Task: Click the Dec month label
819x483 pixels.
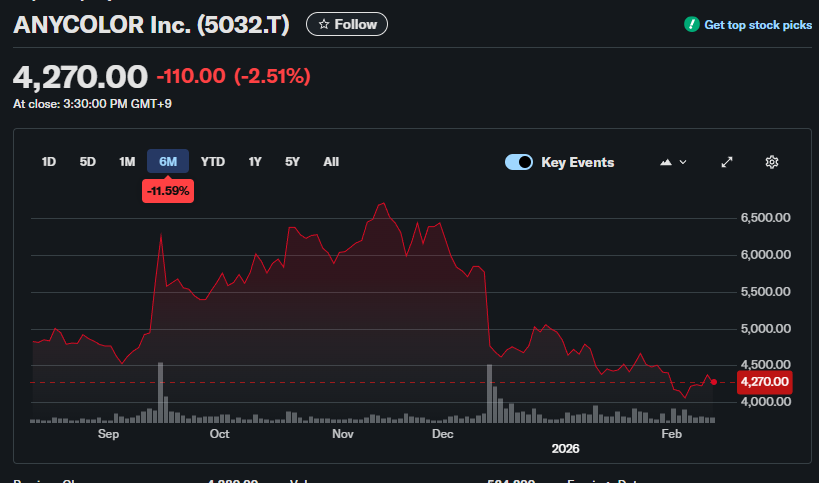Action: [x=442, y=434]
